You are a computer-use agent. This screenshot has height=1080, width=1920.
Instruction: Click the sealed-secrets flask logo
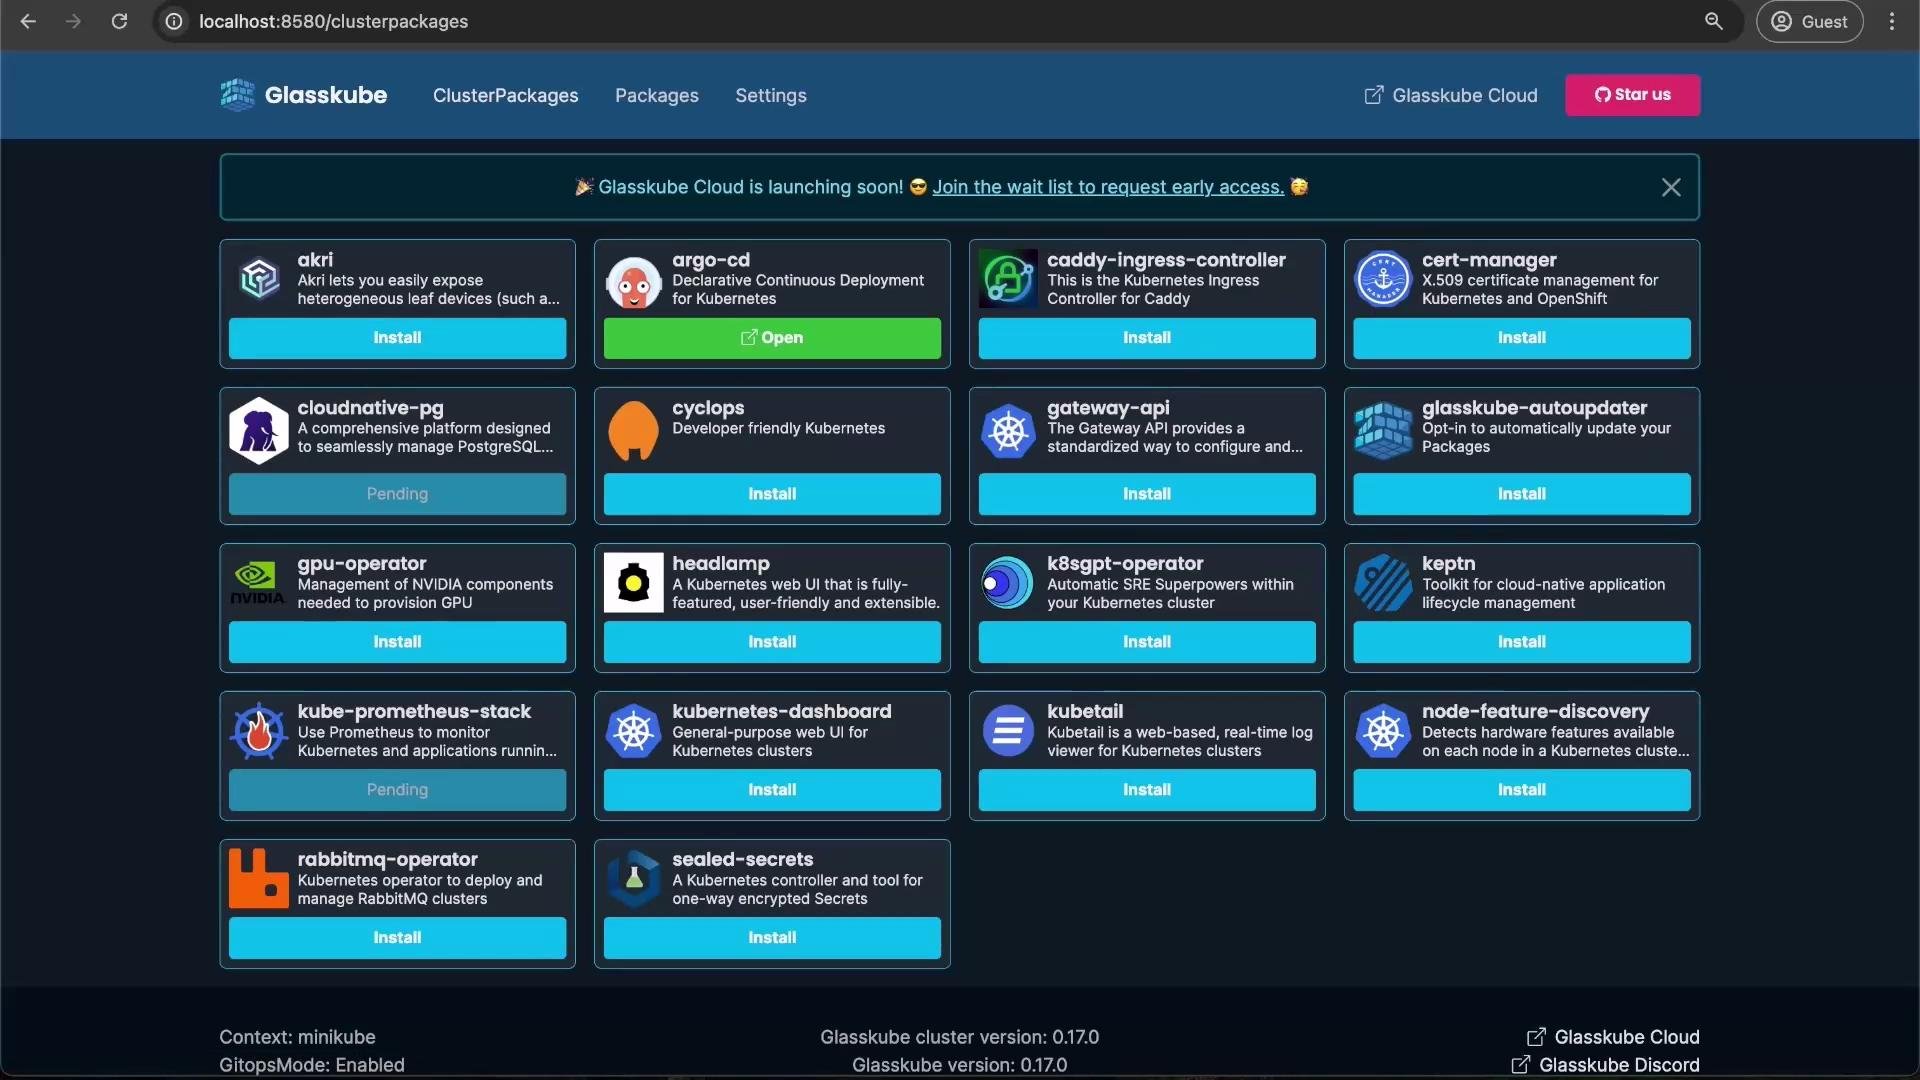[x=633, y=879]
